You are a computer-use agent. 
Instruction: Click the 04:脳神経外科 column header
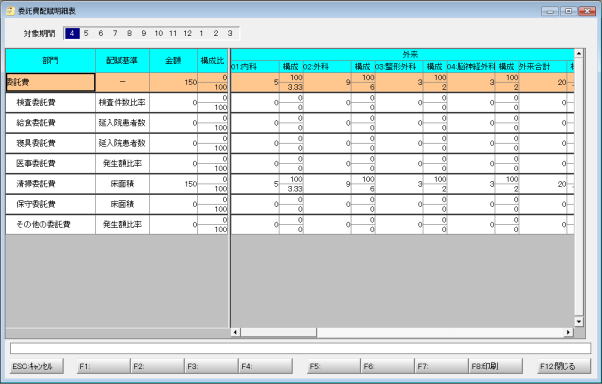point(471,67)
